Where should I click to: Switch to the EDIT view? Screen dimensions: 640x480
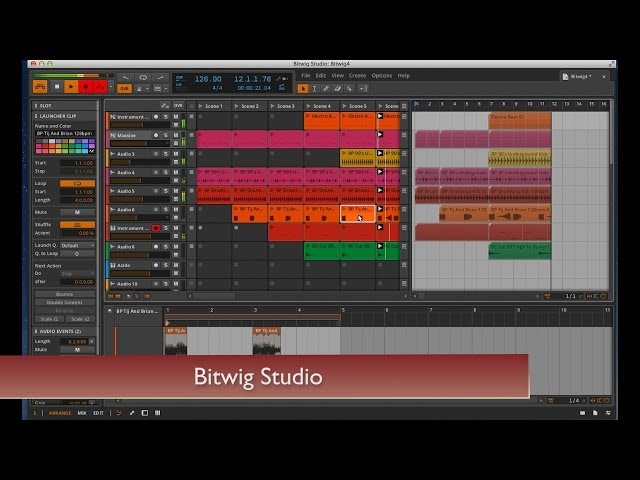(98, 413)
